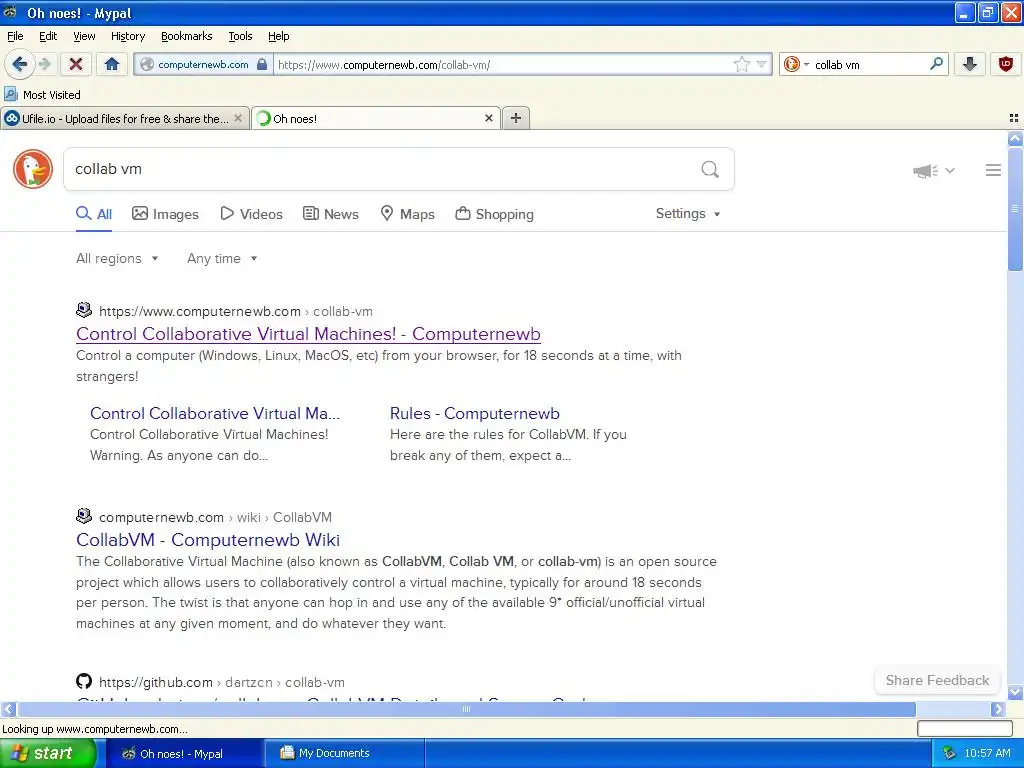The height and width of the screenshot is (768, 1024).
Task: Stop page loading with the red X
Action: pyautogui.click(x=76, y=64)
